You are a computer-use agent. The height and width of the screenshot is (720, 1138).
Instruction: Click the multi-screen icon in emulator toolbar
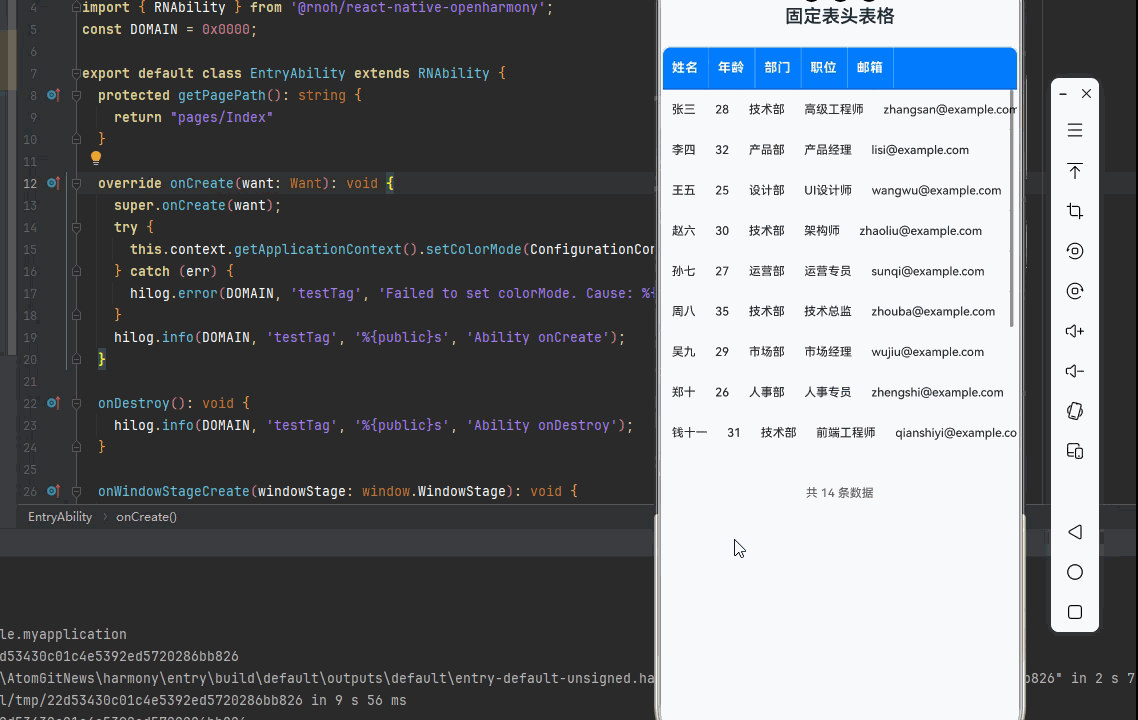pos(1075,451)
